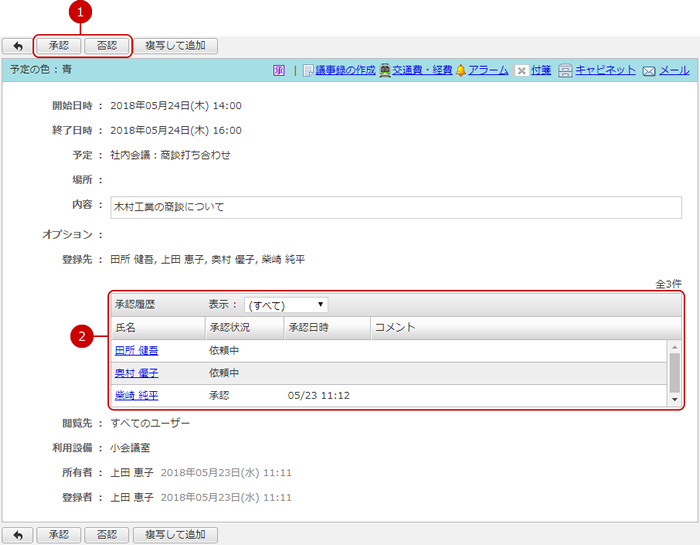Click the approval history scrollbar thumb
This screenshot has width=700, height=545.
coord(675,373)
